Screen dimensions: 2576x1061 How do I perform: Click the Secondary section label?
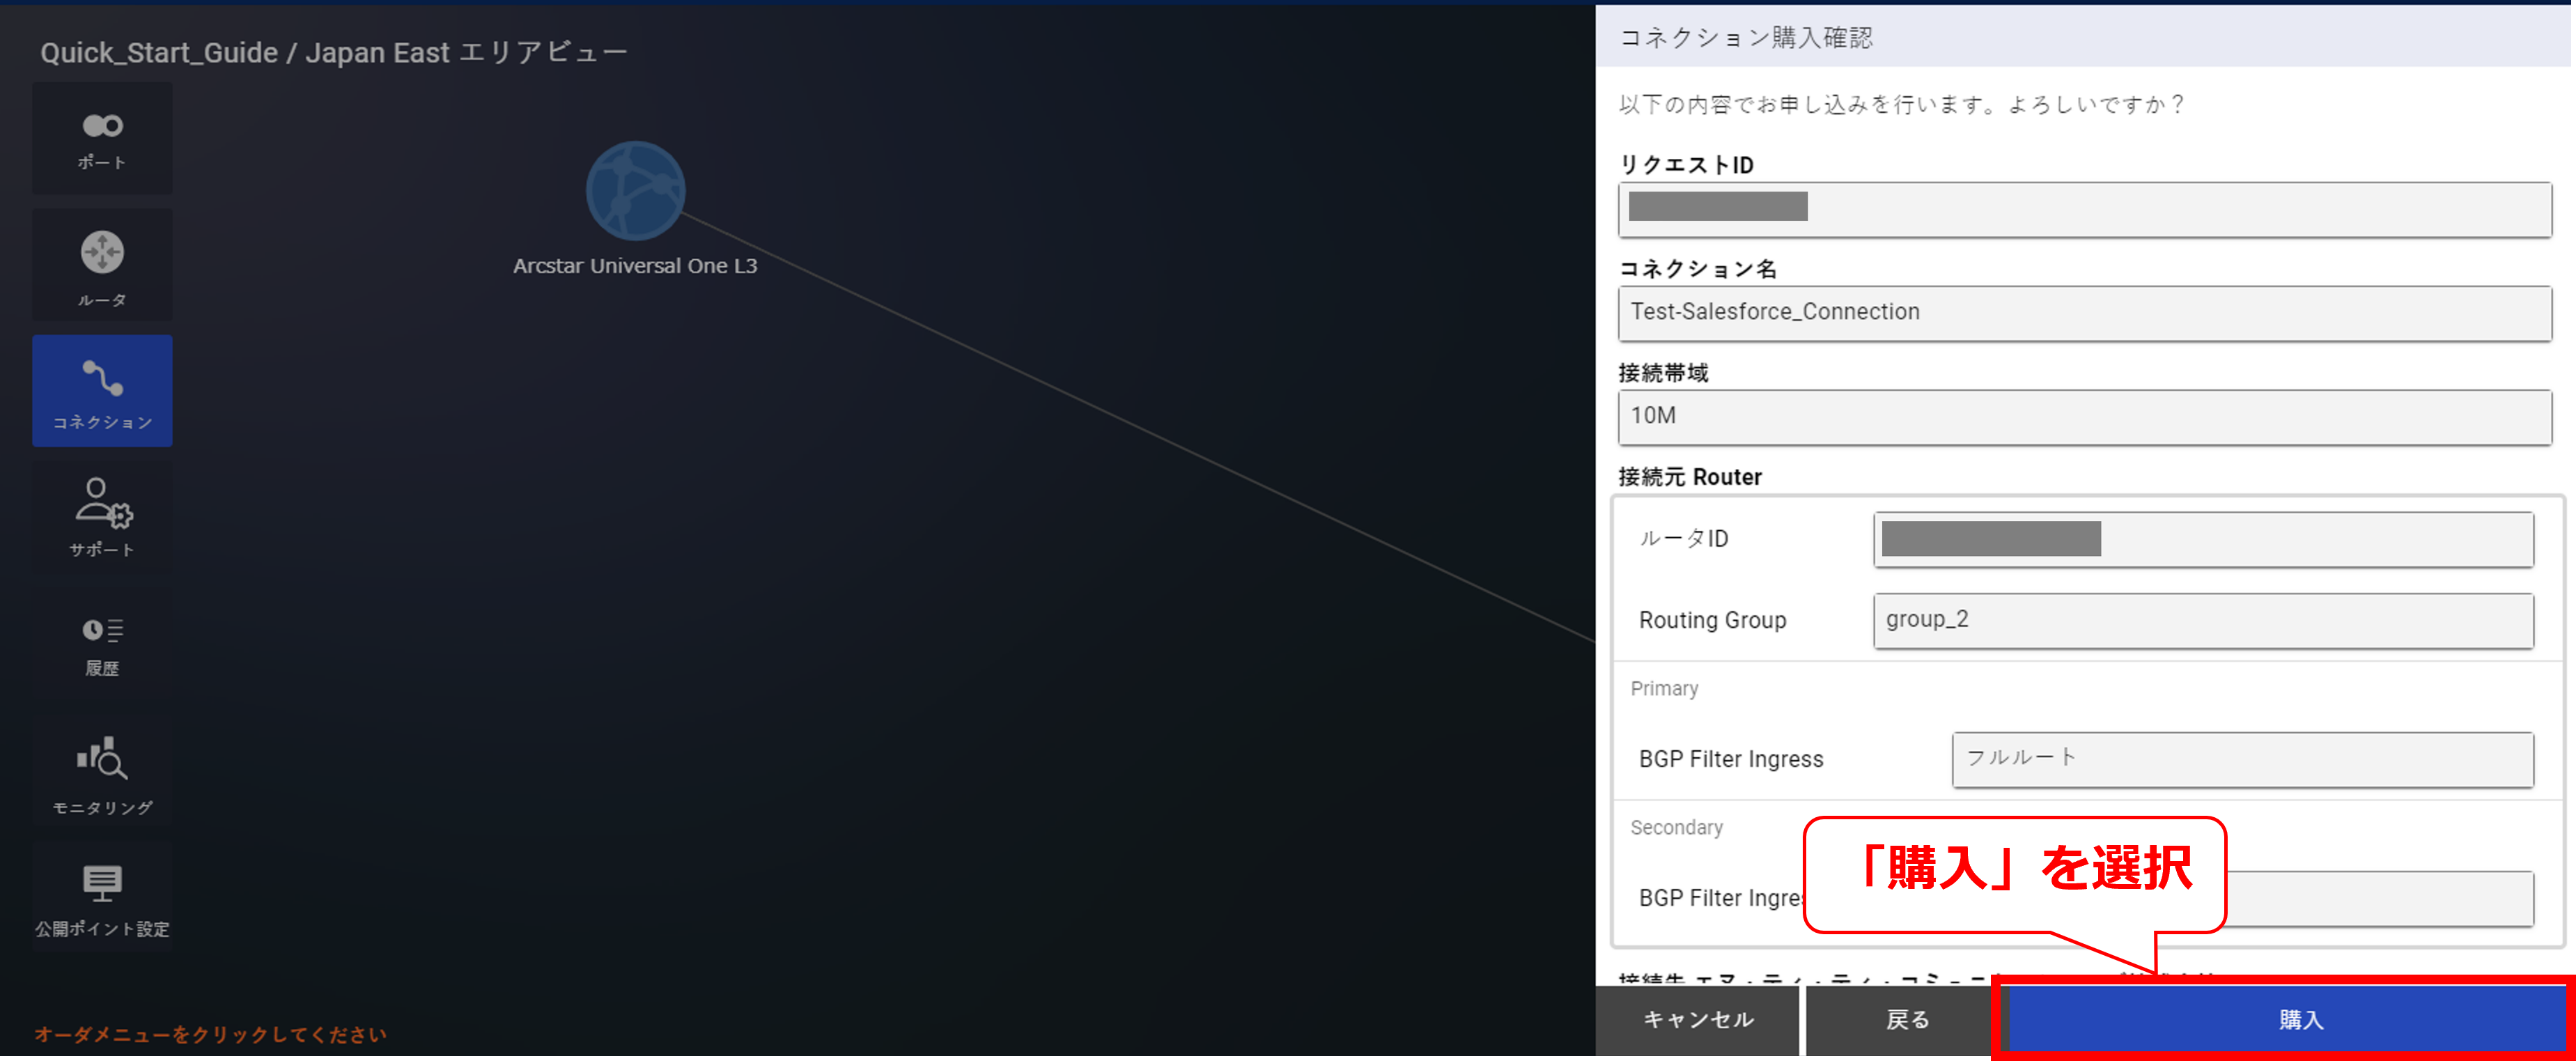point(1676,827)
